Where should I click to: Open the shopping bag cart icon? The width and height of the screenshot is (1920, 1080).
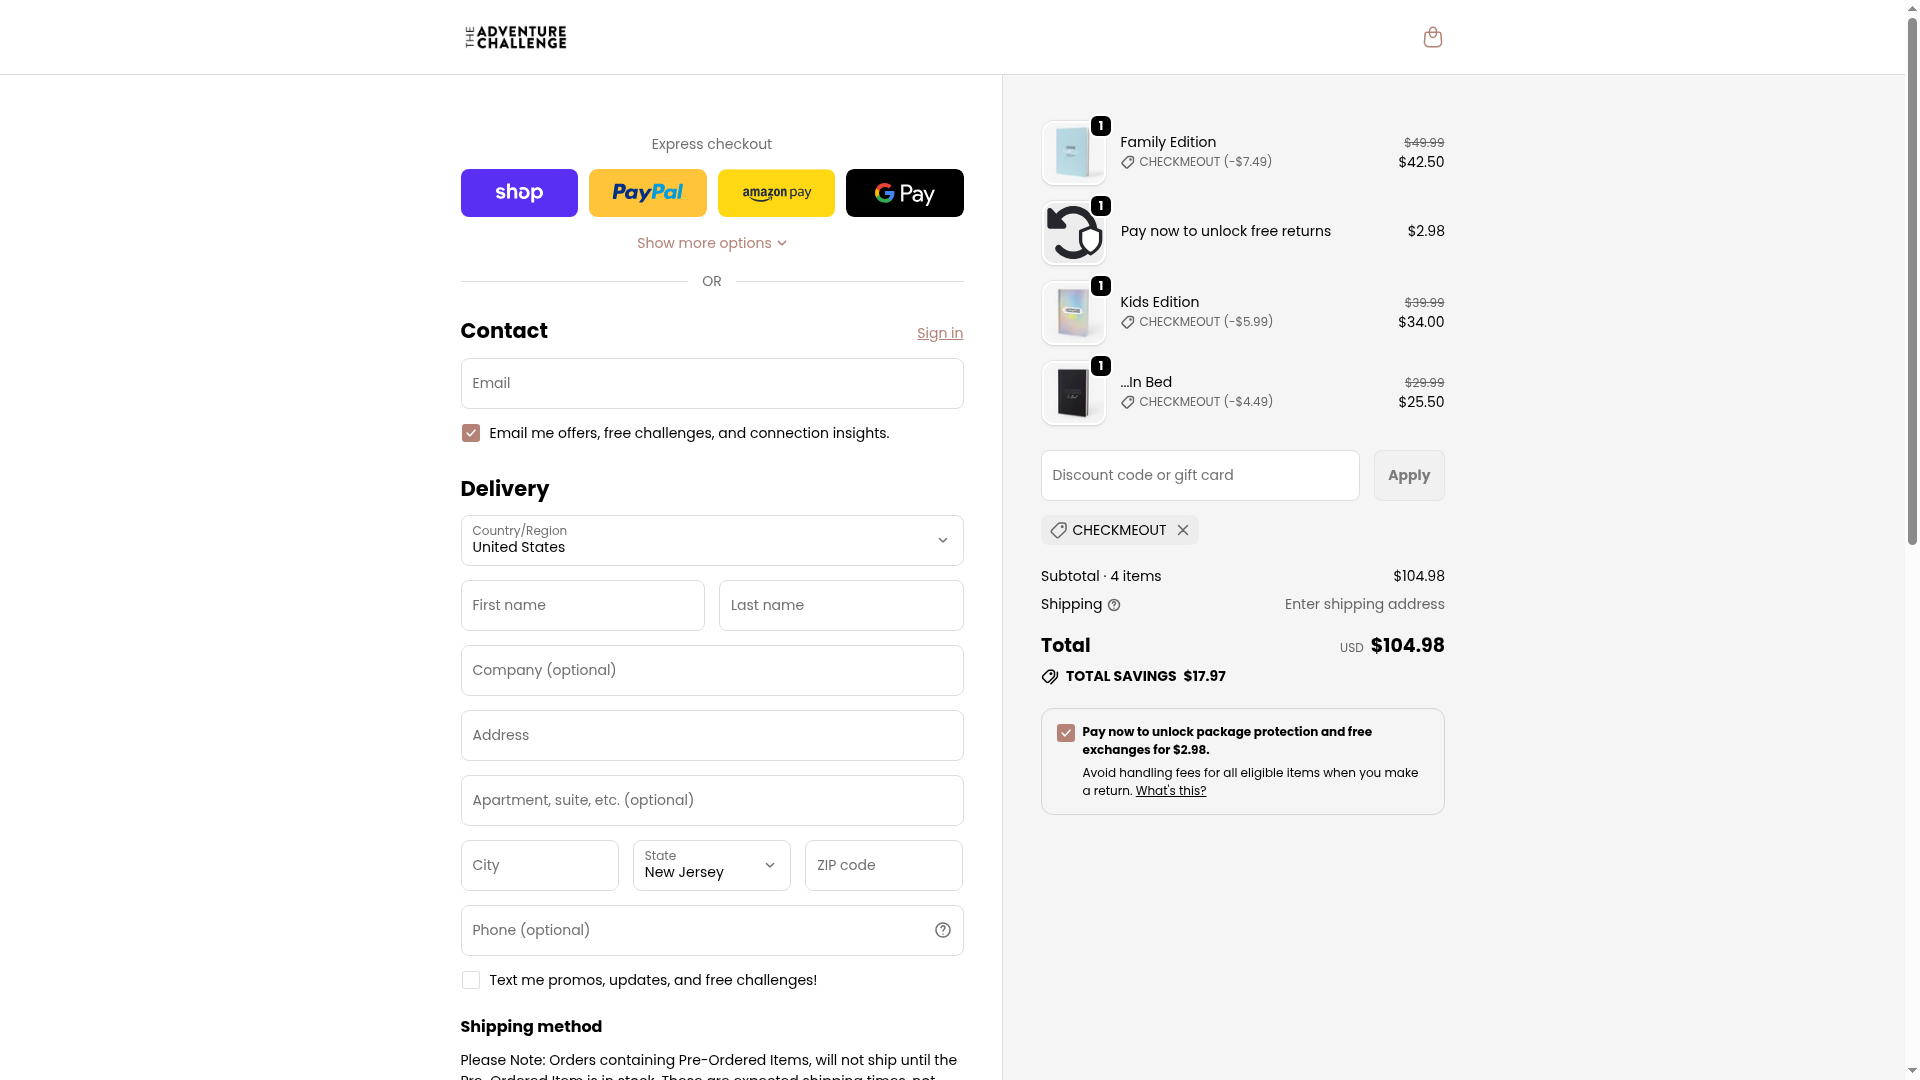tap(1432, 37)
